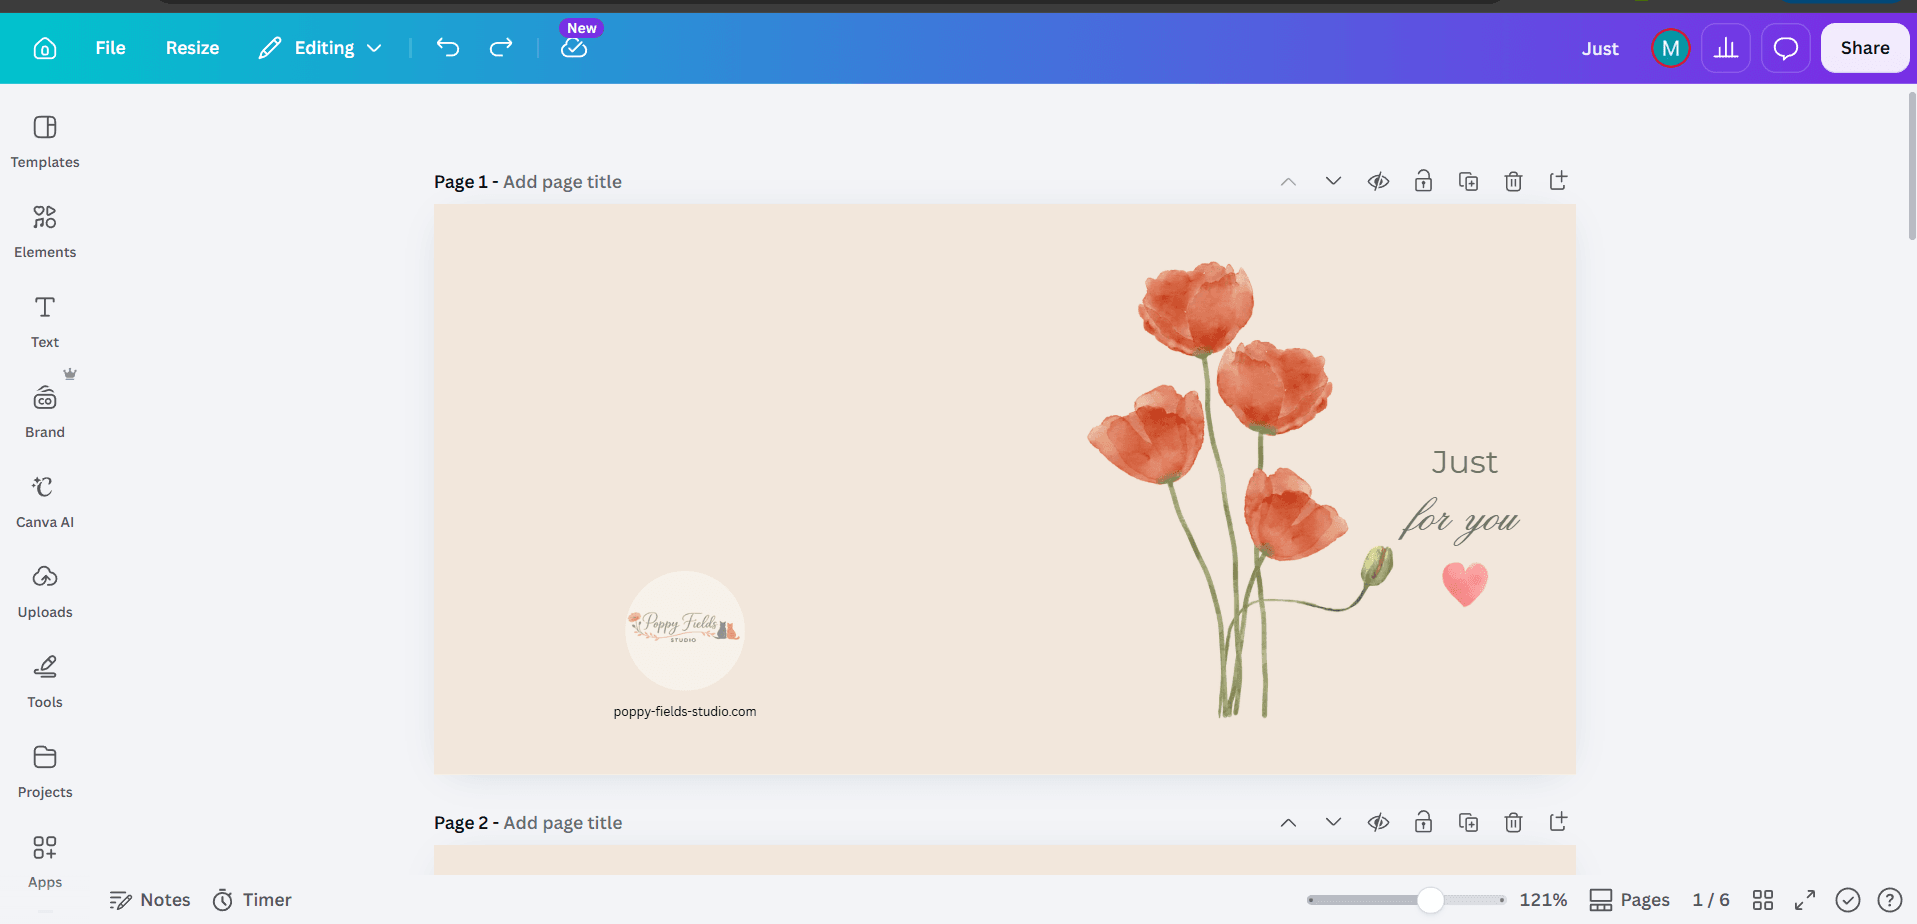The width and height of the screenshot is (1917, 924).
Task: Lock Page 1 with the padlock icon
Action: [x=1423, y=181]
